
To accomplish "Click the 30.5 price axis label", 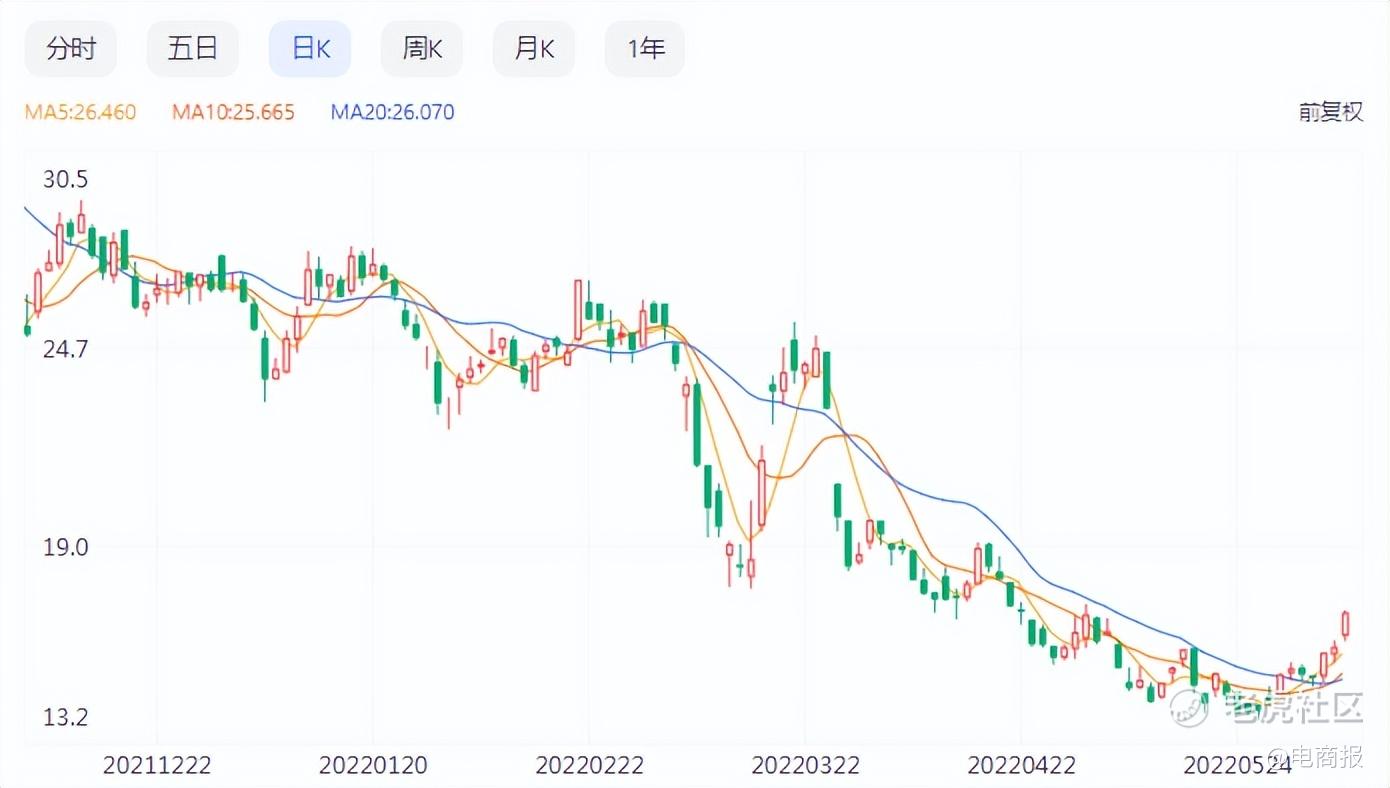I will pos(66,180).
